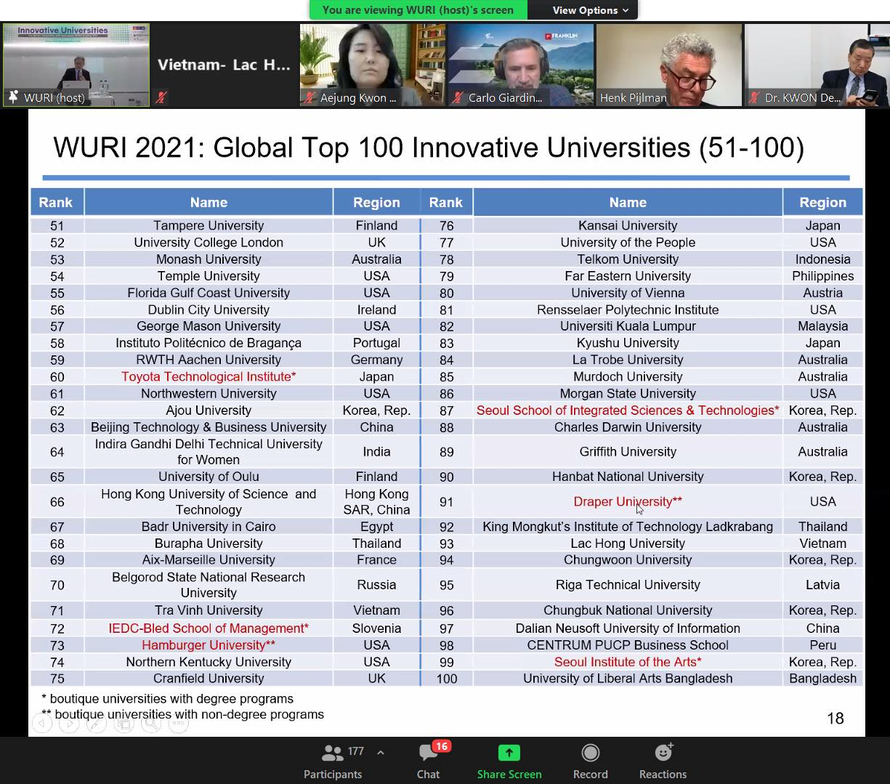Viewport: 890px width, 784px height.
Task: Click Toyota Technological Institute in the table
Action: pyautogui.click(x=208, y=377)
